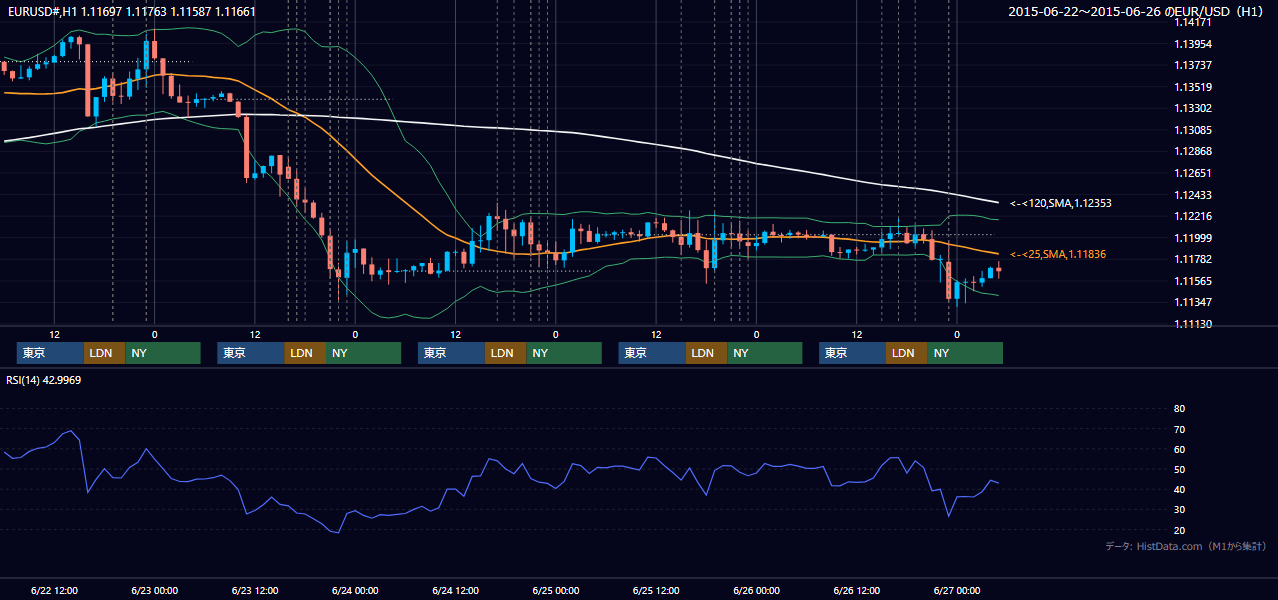Select time axis label 6/25 00:00
This screenshot has height=600, width=1278.
coord(555,591)
